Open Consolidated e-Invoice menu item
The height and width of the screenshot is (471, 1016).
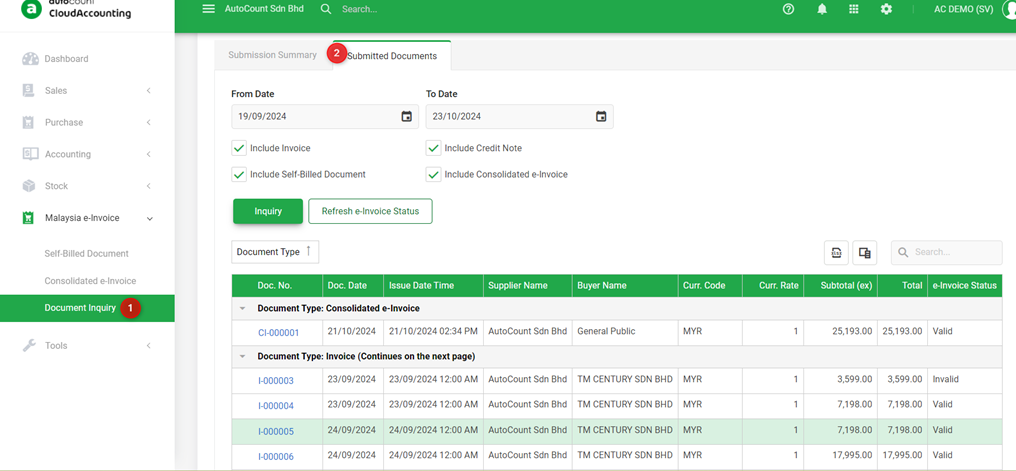(90, 281)
